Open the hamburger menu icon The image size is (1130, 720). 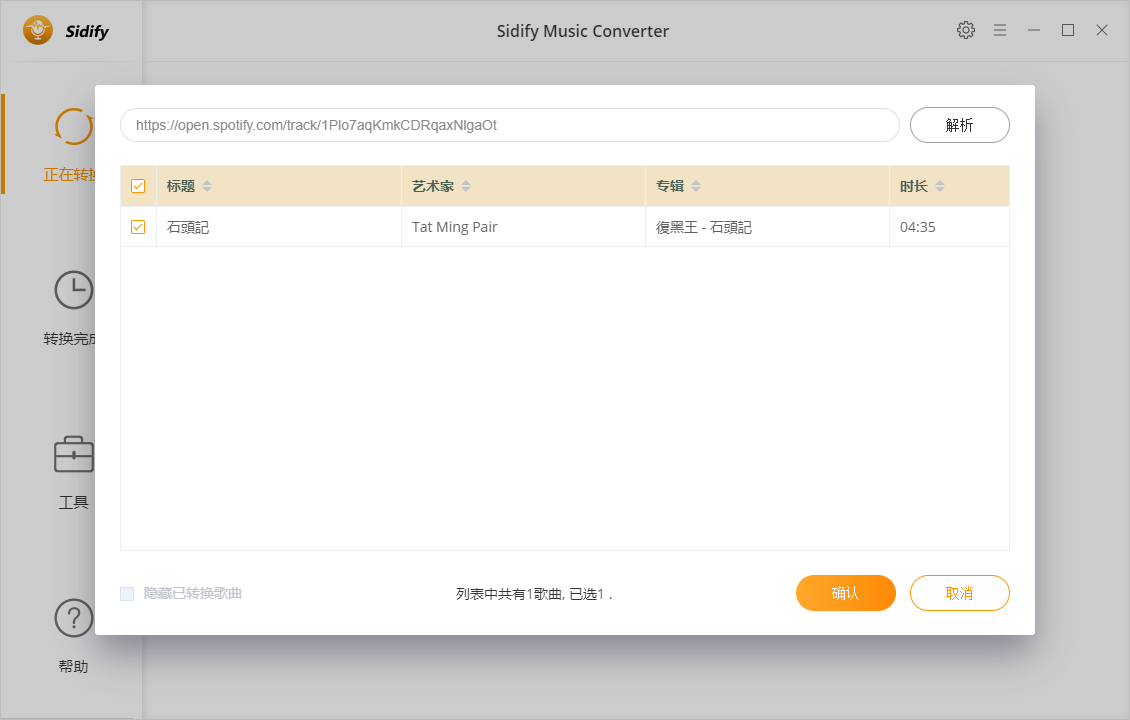(1000, 30)
